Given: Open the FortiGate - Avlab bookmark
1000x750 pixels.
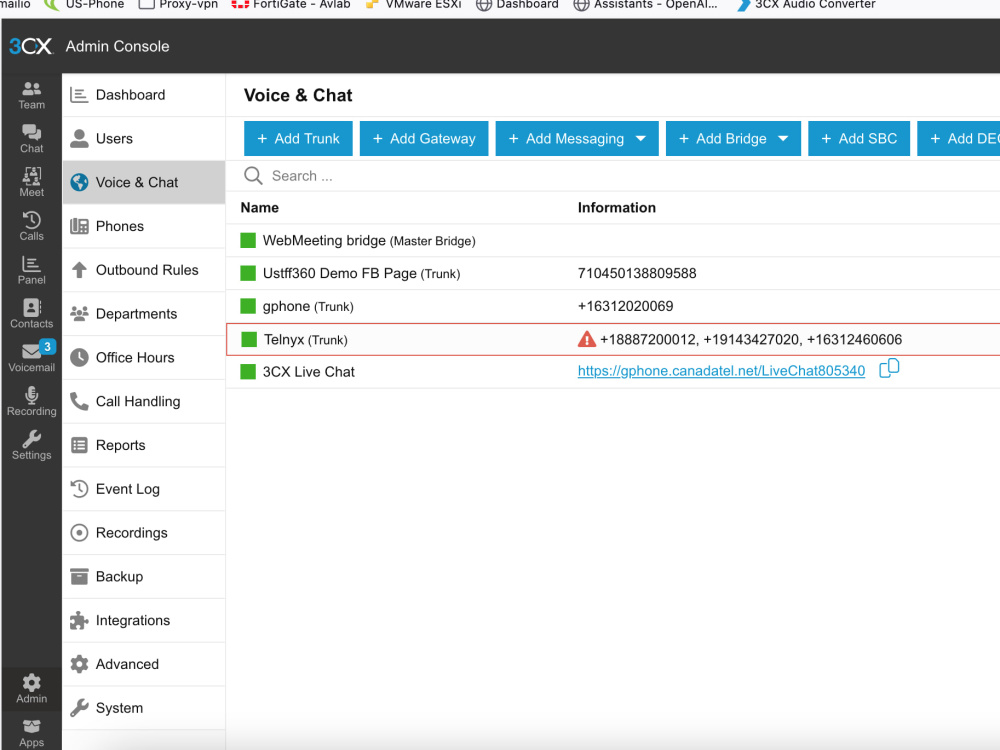Looking at the screenshot, I should pos(291,4).
